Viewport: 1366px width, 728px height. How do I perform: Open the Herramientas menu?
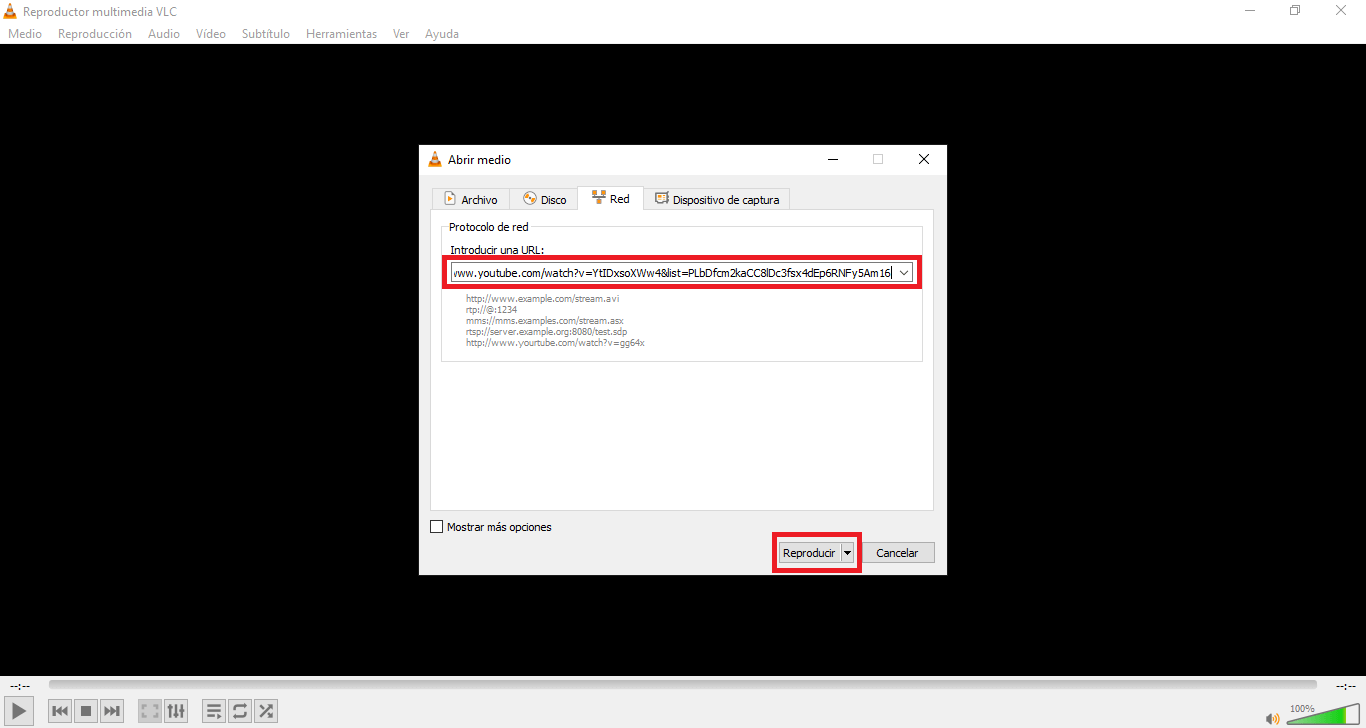click(x=341, y=34)
